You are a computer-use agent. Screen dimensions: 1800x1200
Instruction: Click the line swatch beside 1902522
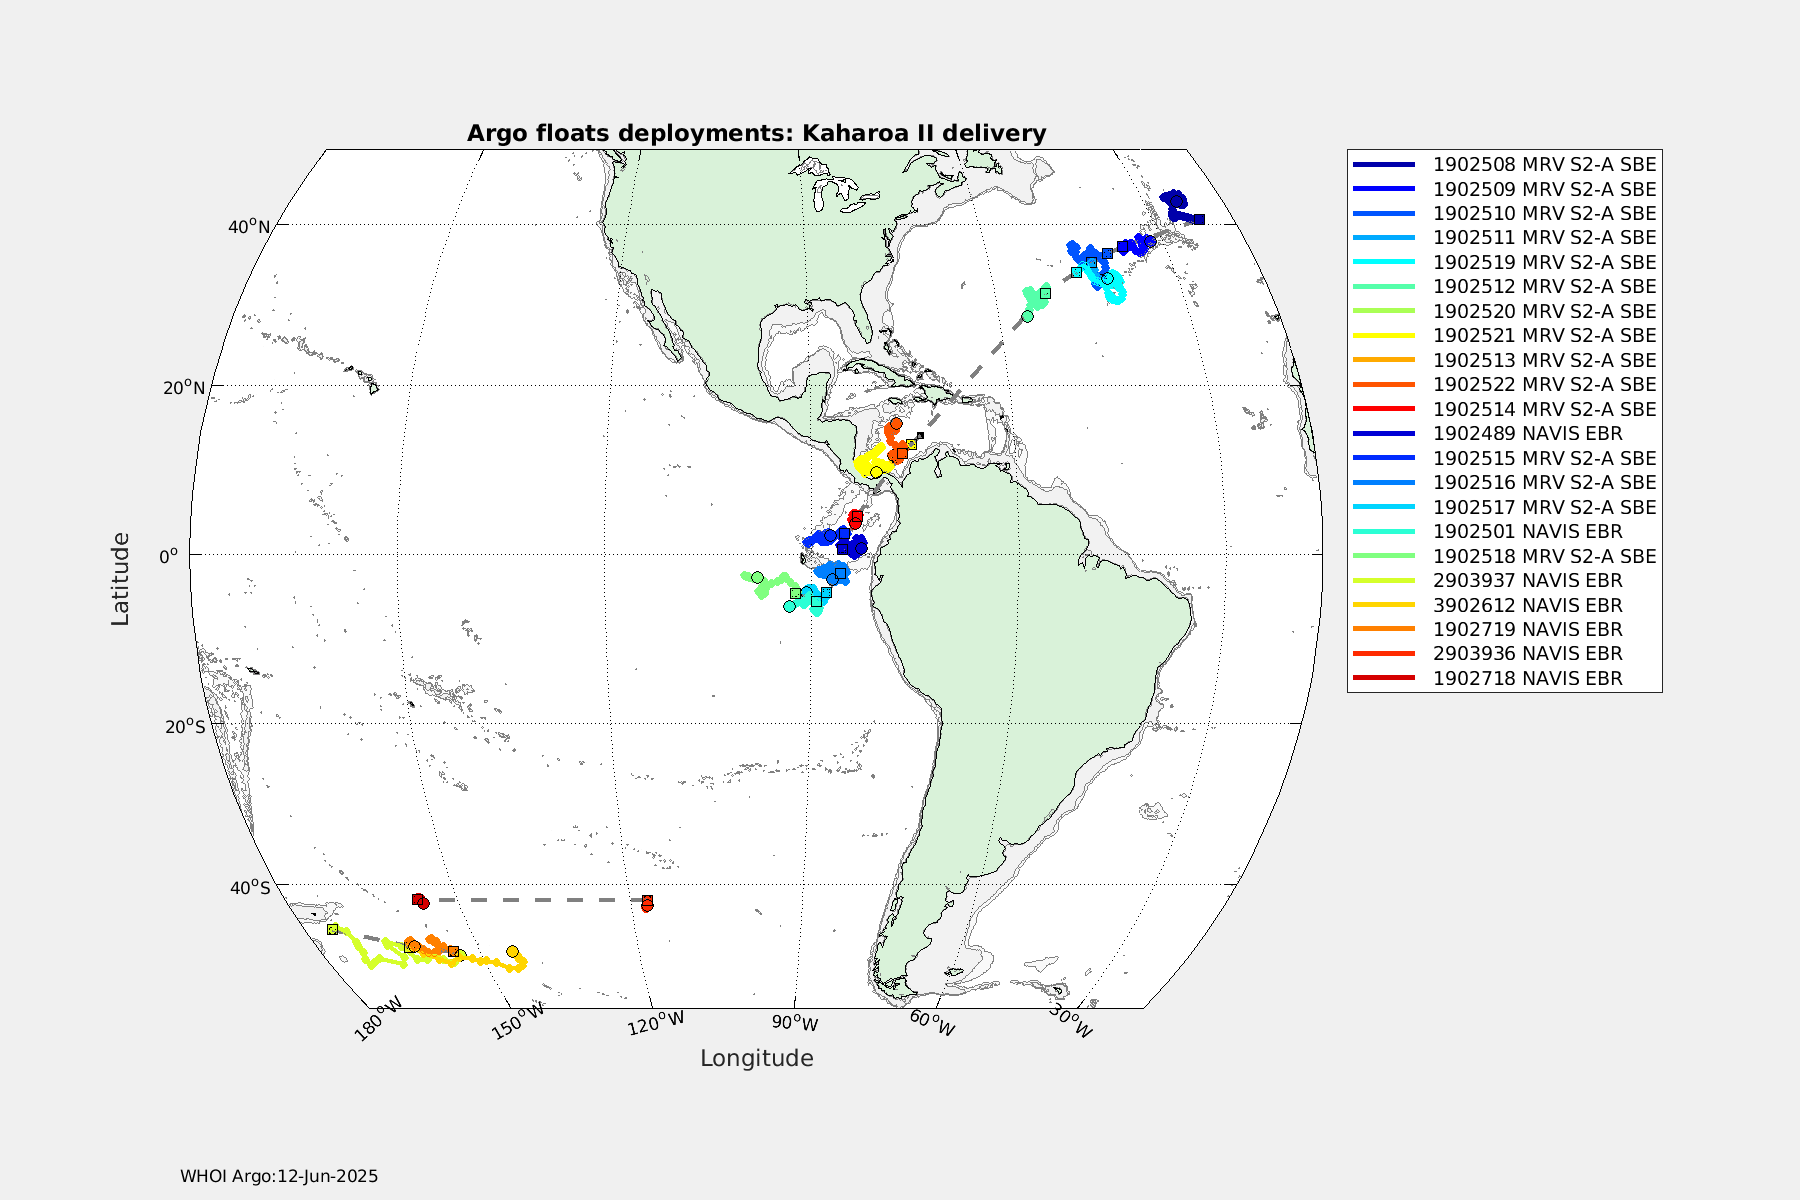click(x=1384, y=384)
